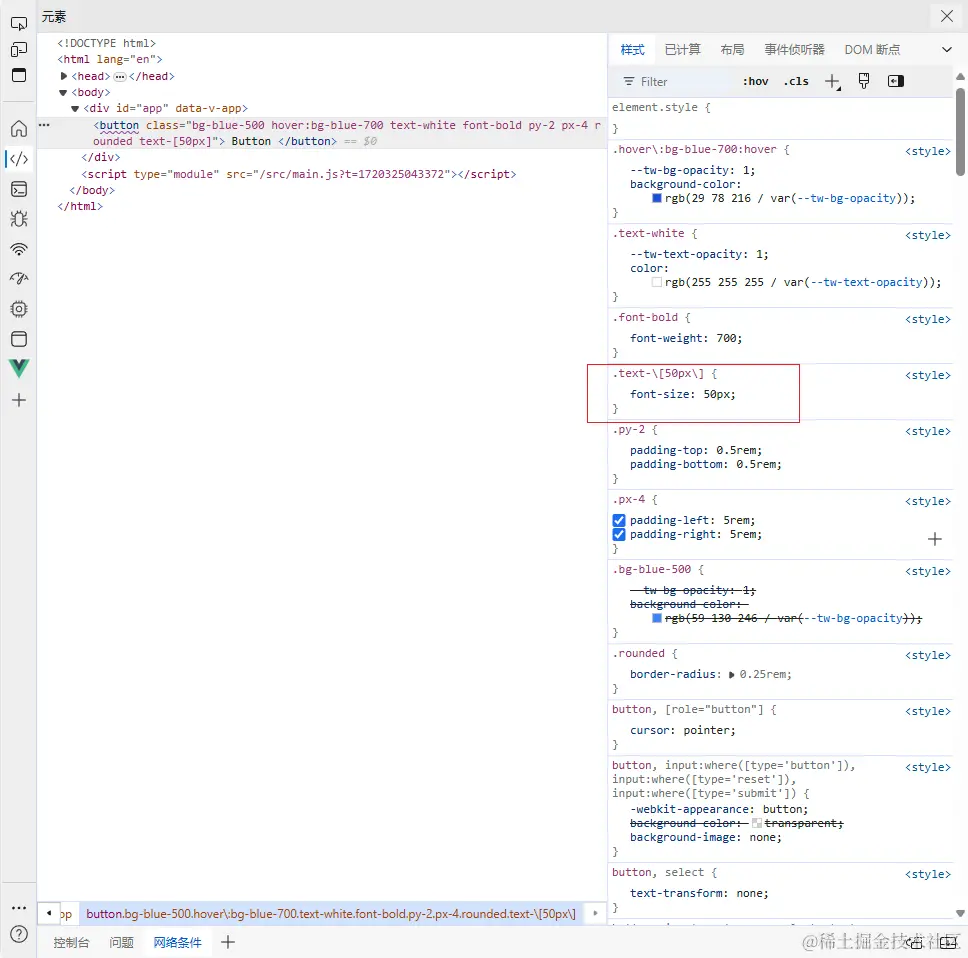
Task: Open color picker for rgb(59 130 246) swatch
Action: pyautogui.click(x=657, y=619)
